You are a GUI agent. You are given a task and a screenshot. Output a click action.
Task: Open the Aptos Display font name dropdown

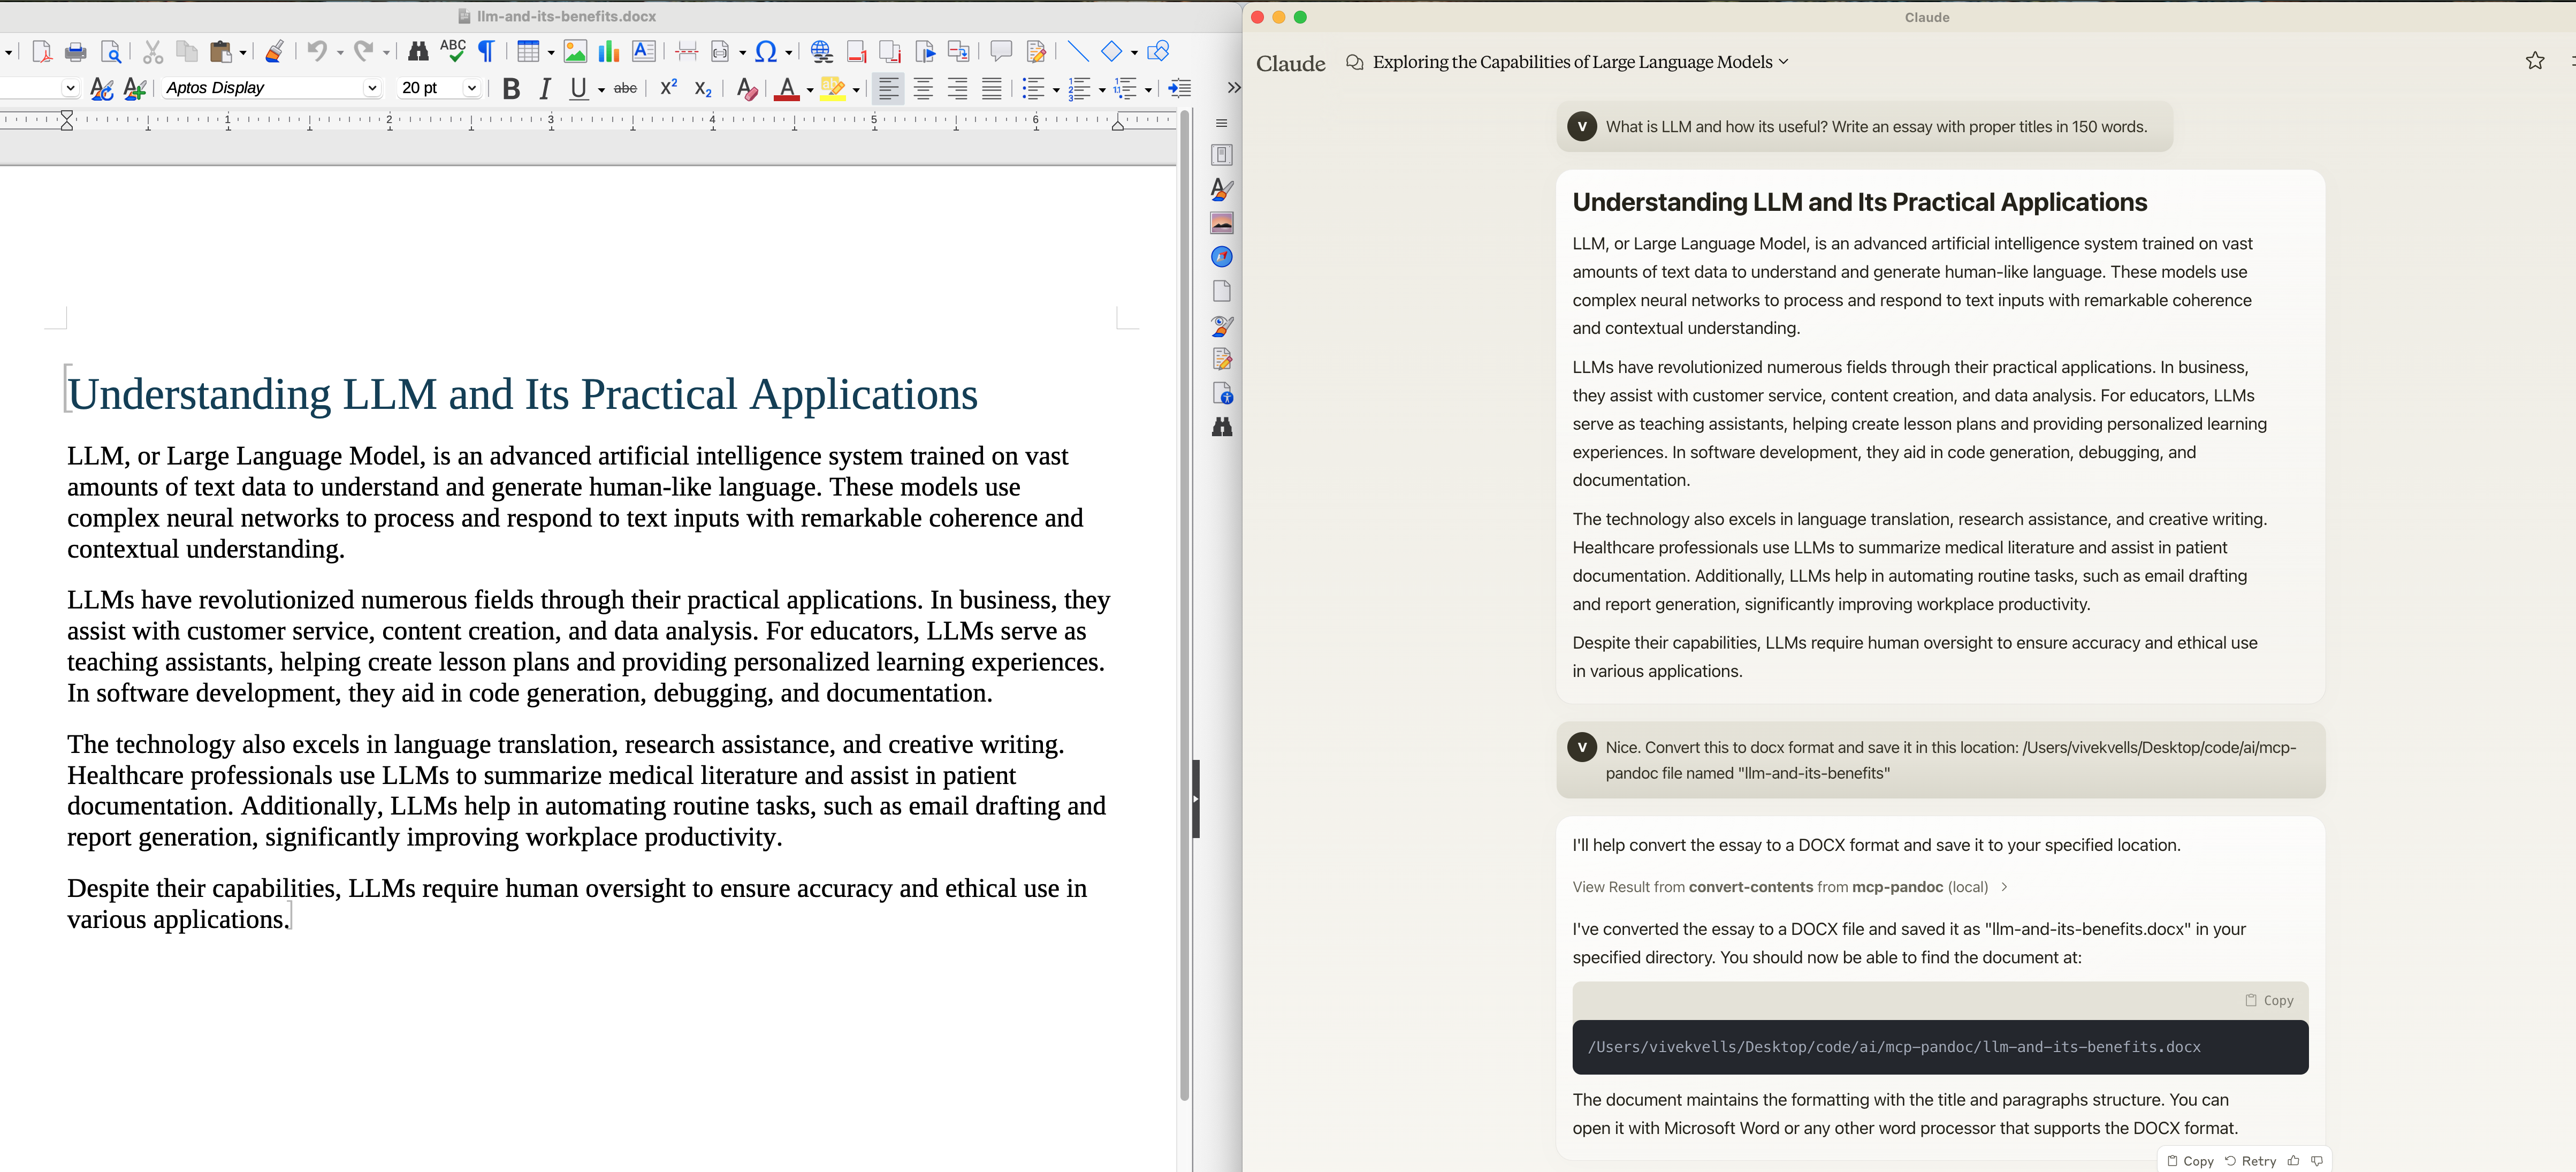[x=372, y=88]
